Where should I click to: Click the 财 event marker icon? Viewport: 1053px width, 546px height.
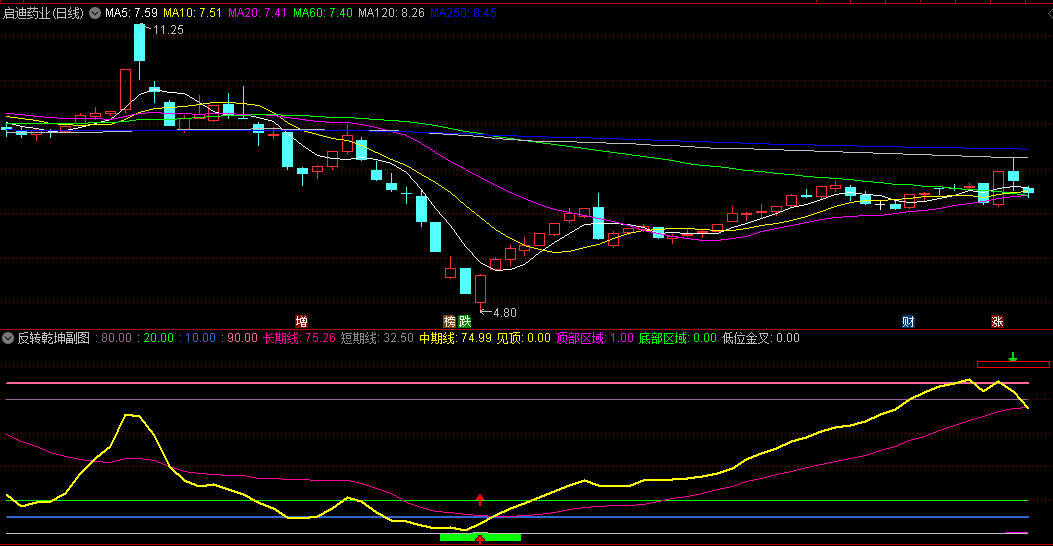tap(908, 321)
